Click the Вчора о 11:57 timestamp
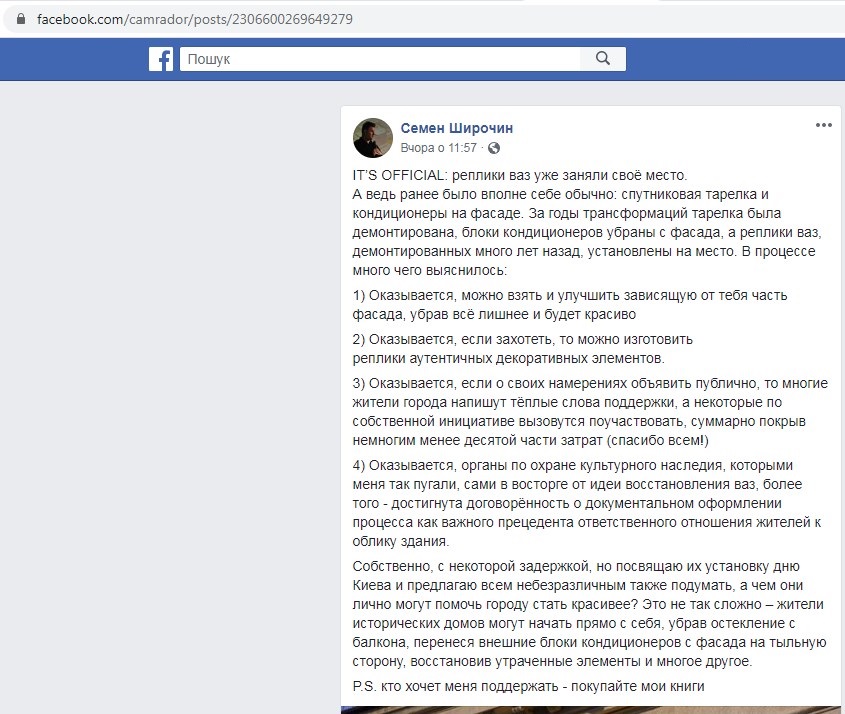Viewport: 845px width, 714px height. click(x=439, y=148)
